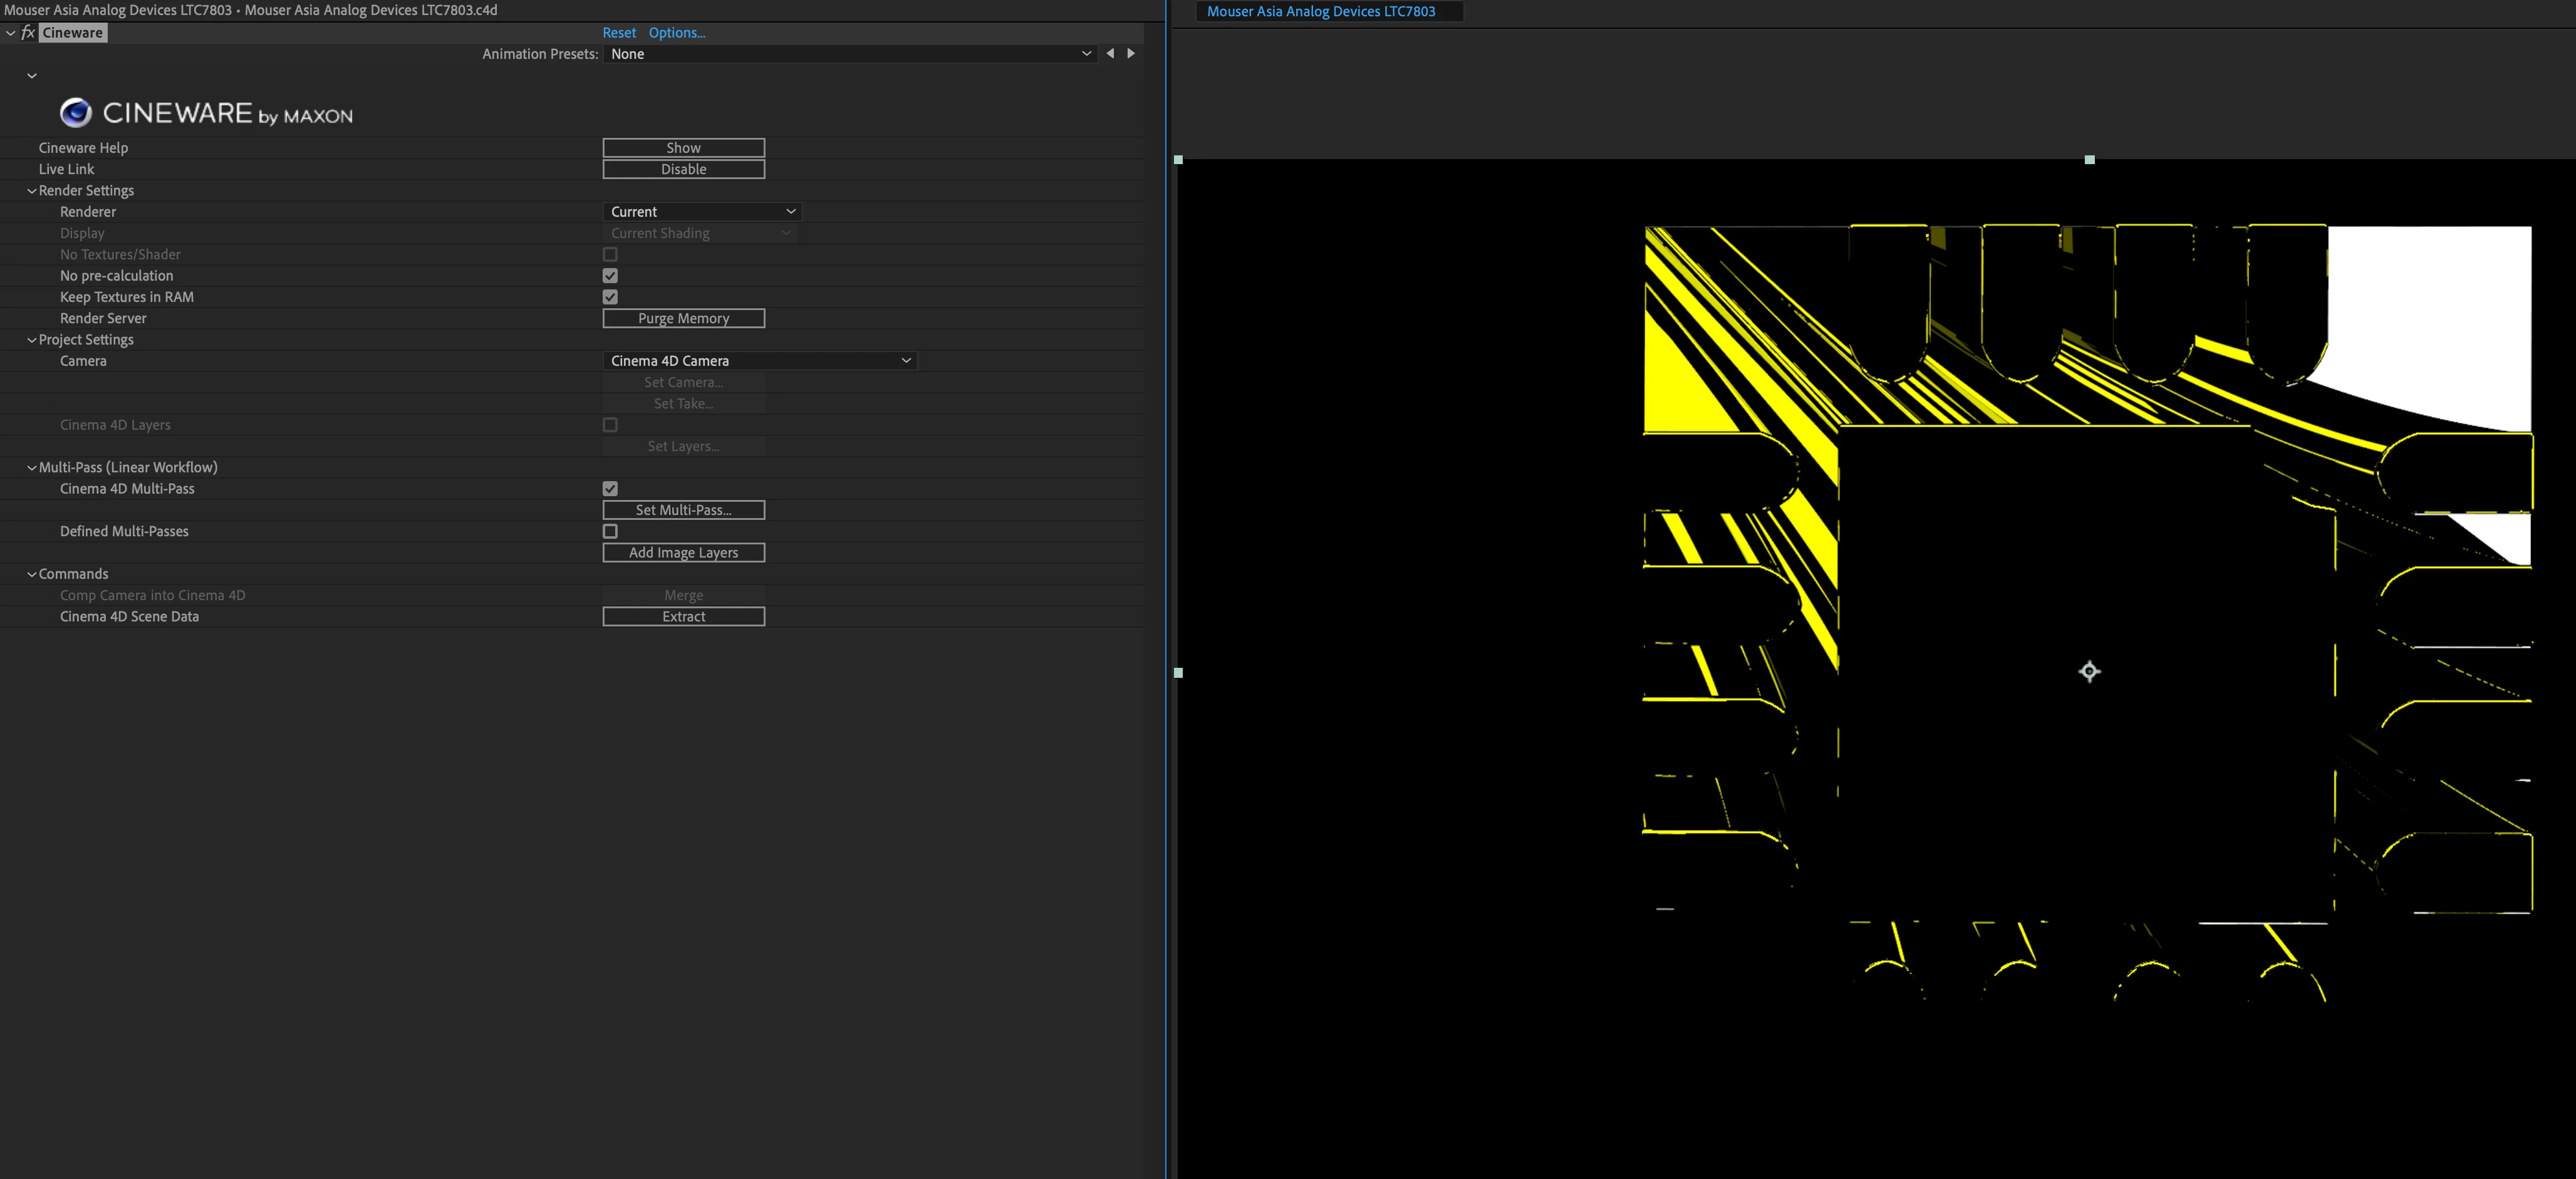The width and height of the screenshot is (2576, 1179).
Task: Click the fx effect toggle icon
Action: tap(28, 33)
